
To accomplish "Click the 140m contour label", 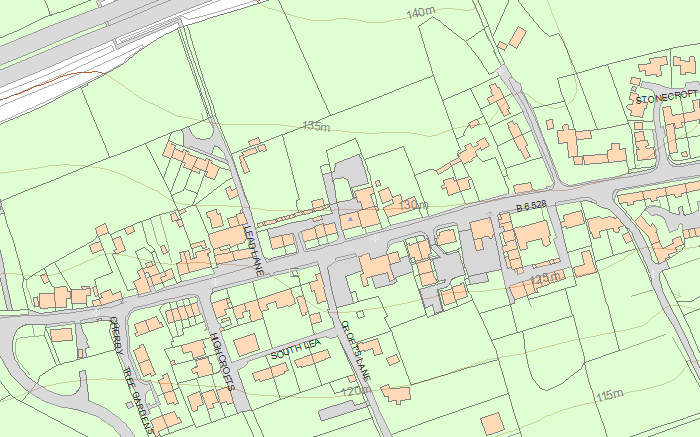I will coord(421,13).
